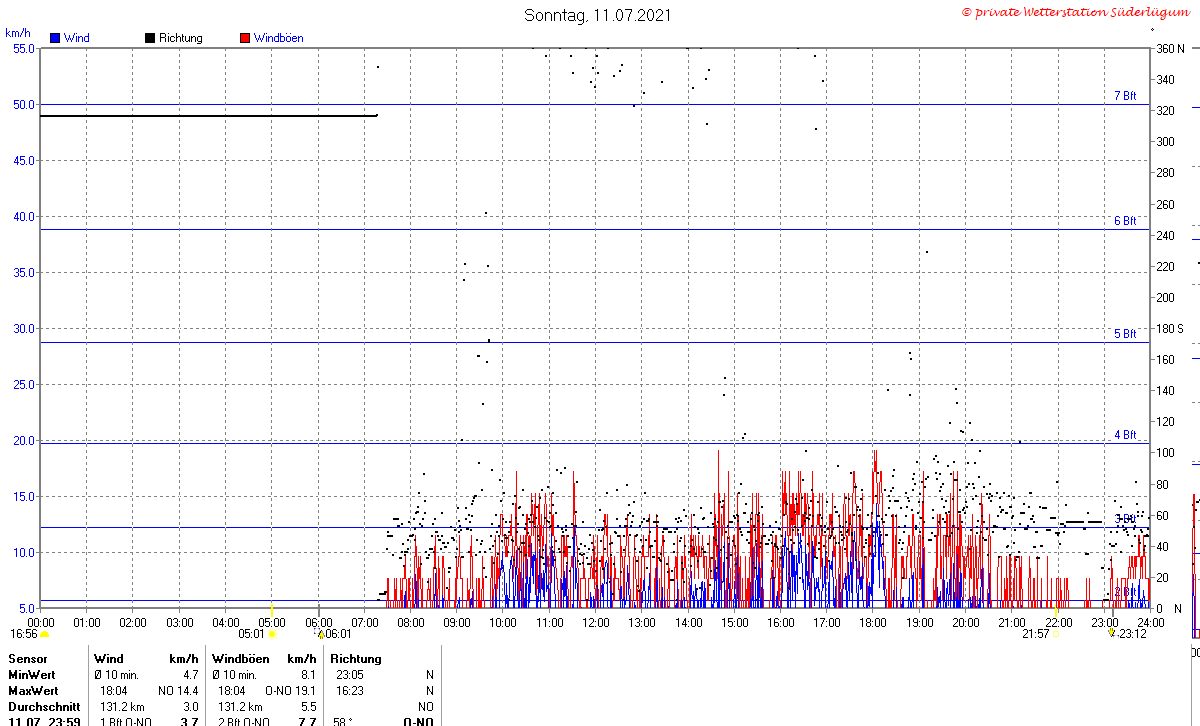Click the Richtung legend label
Image resolution: width=1200 pixels, height=726 pixels.
(x=180, y=38)
